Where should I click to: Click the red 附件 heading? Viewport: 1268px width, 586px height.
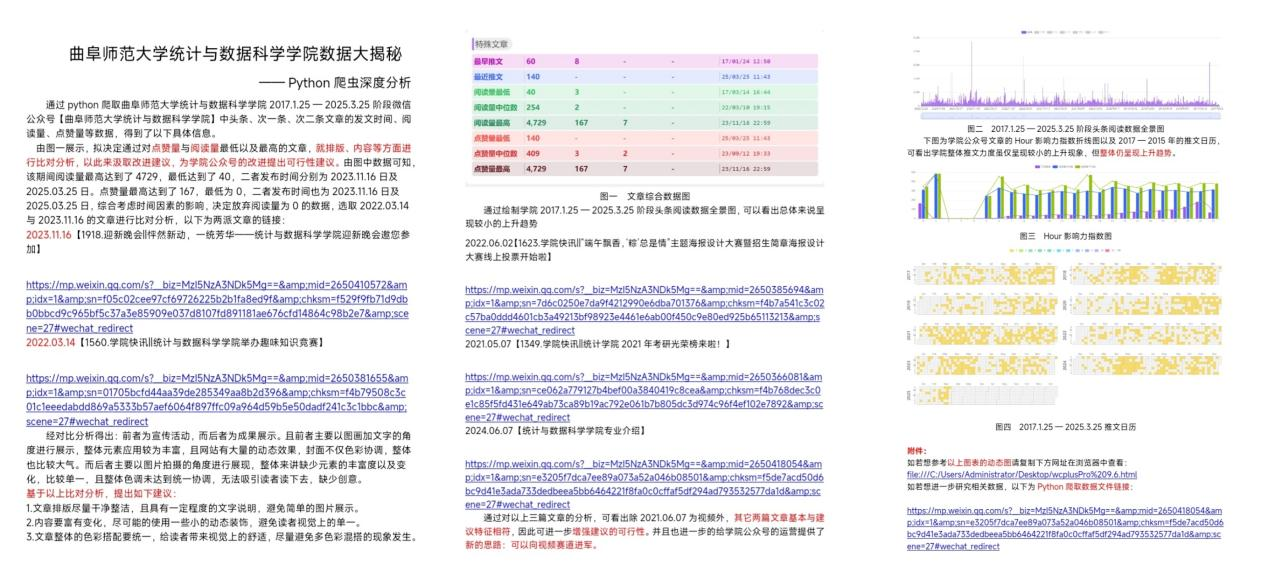[916, 451]
